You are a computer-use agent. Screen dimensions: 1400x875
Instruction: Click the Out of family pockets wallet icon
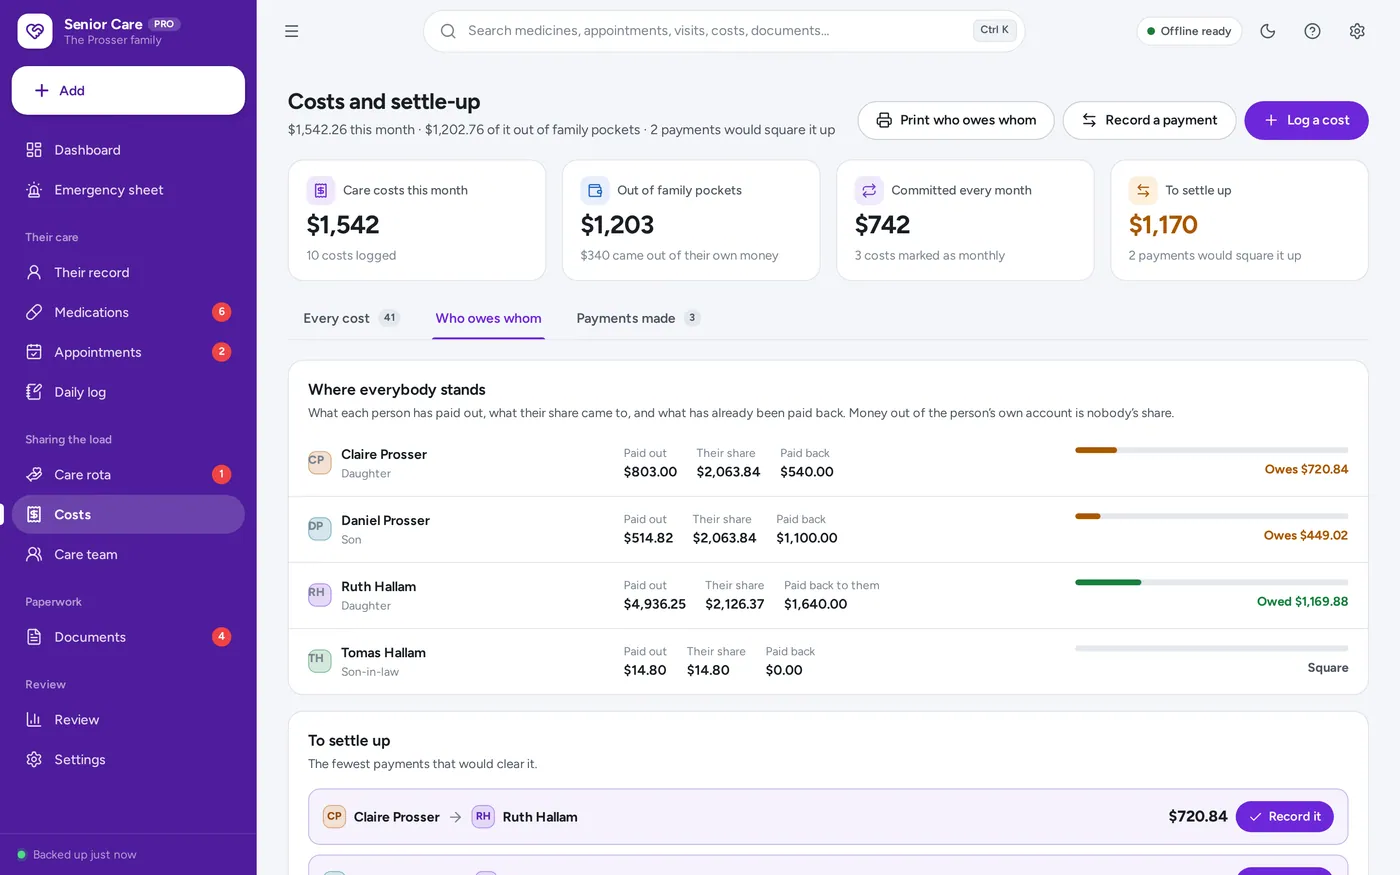595,190
